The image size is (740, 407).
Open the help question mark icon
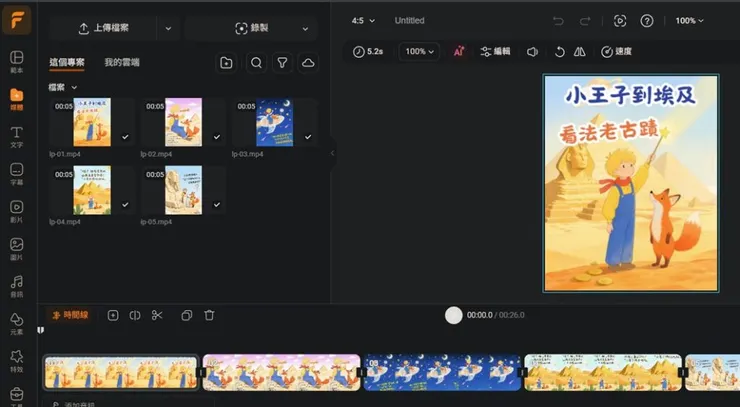647,21
